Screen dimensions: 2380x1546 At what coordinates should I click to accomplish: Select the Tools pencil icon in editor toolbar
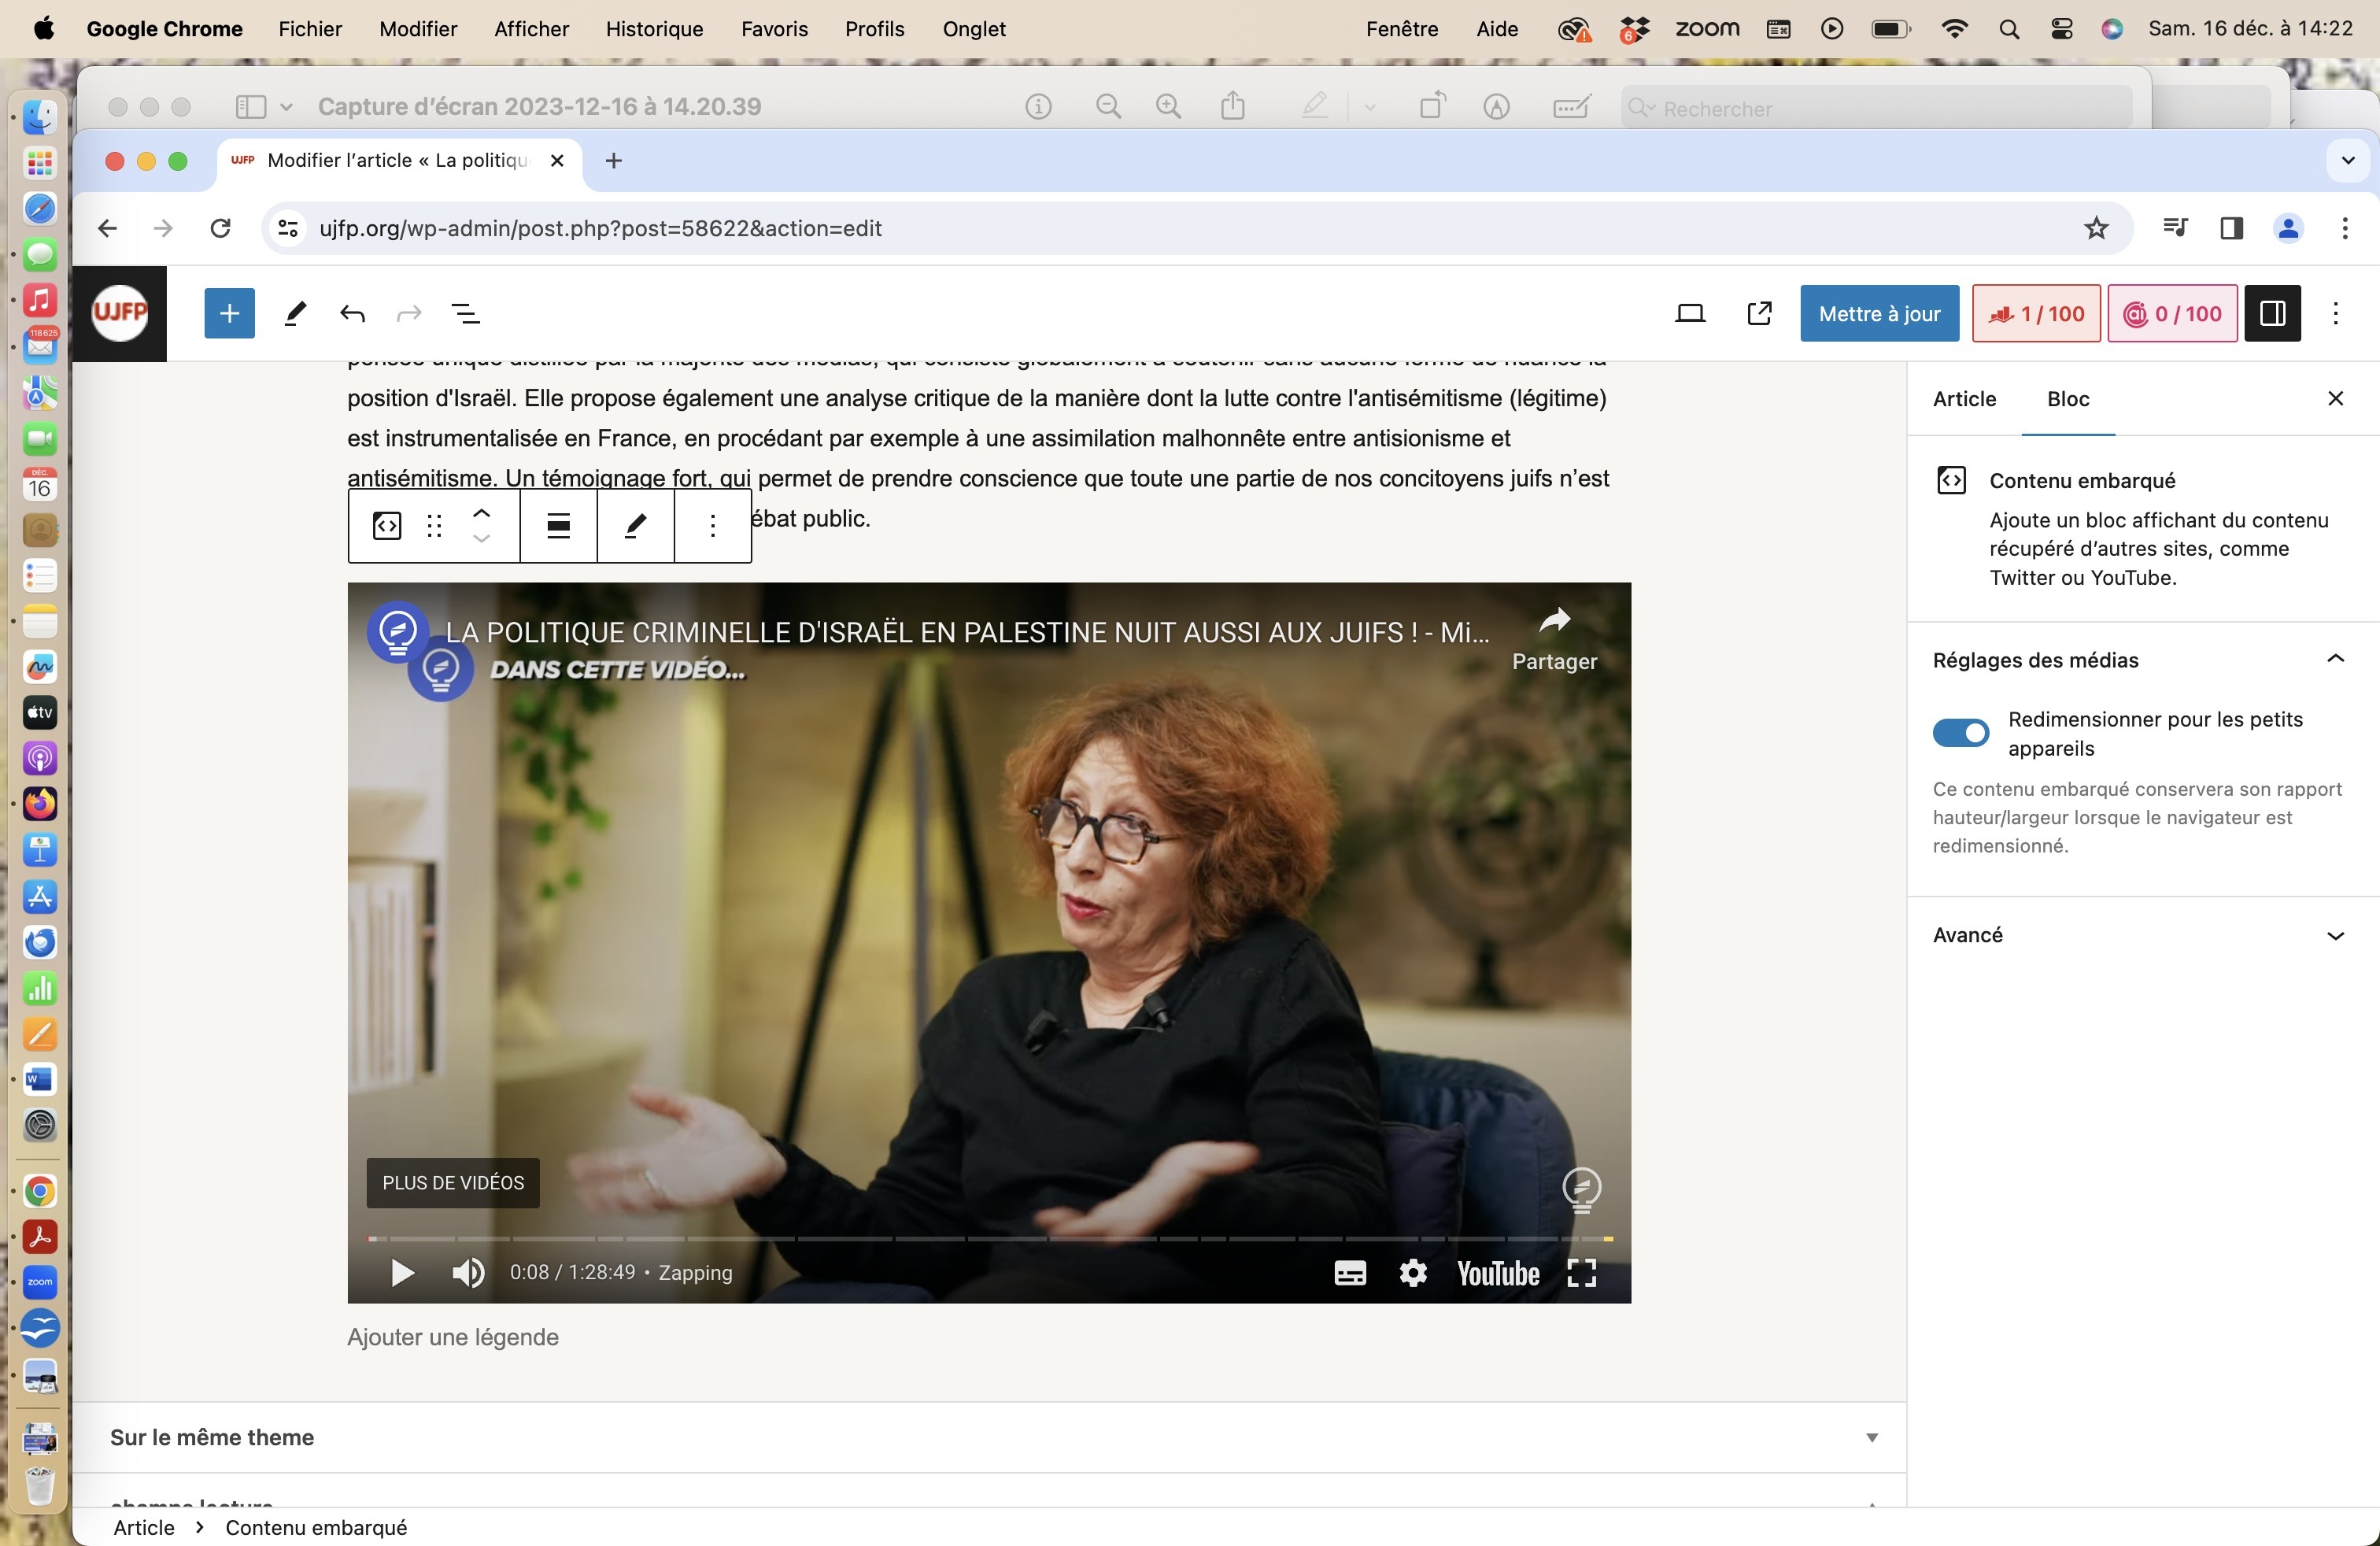pyautogui.click(x=295, y=314)
